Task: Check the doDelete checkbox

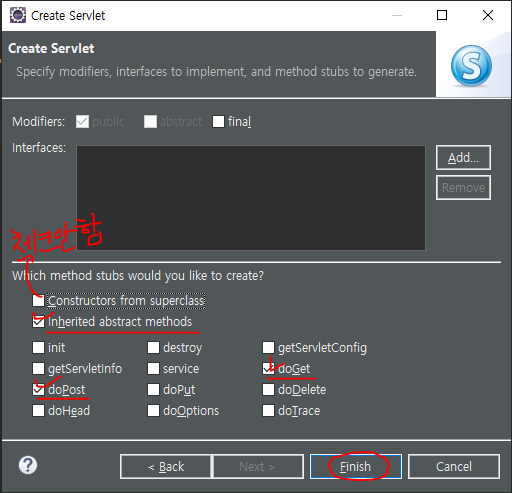Action: click(268, 390)
